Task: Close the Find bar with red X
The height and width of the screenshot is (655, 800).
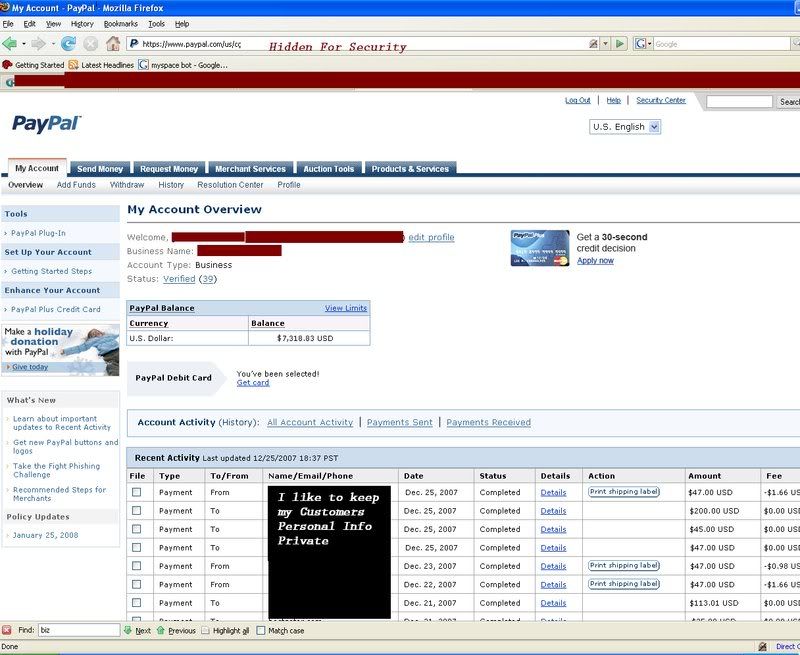Action: tap(7, 630)
